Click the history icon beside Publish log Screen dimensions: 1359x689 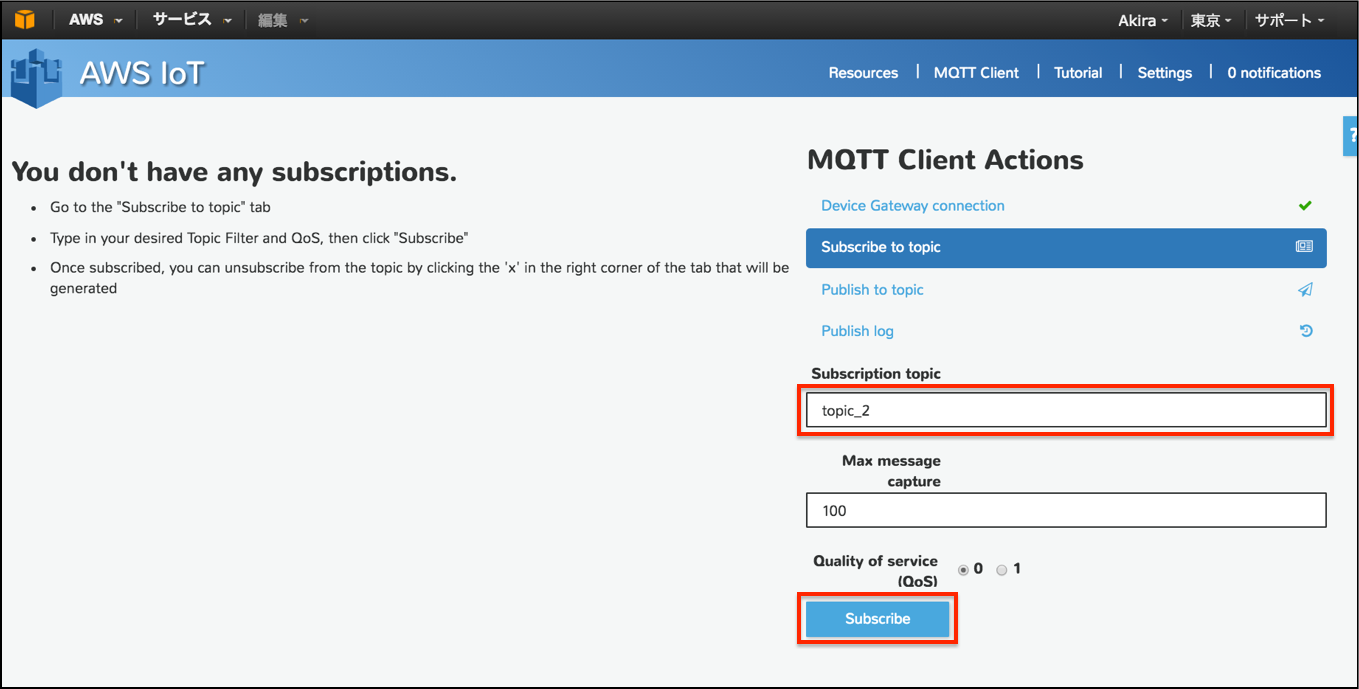coord(1306,330)
